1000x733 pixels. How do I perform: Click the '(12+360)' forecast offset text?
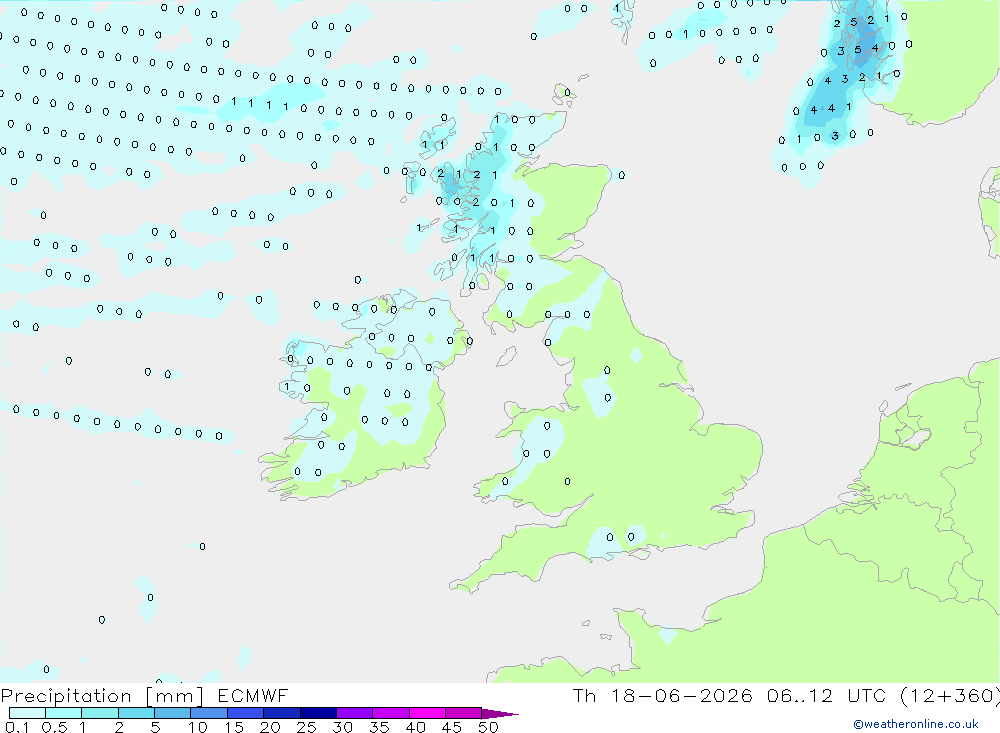pos(950,696)
